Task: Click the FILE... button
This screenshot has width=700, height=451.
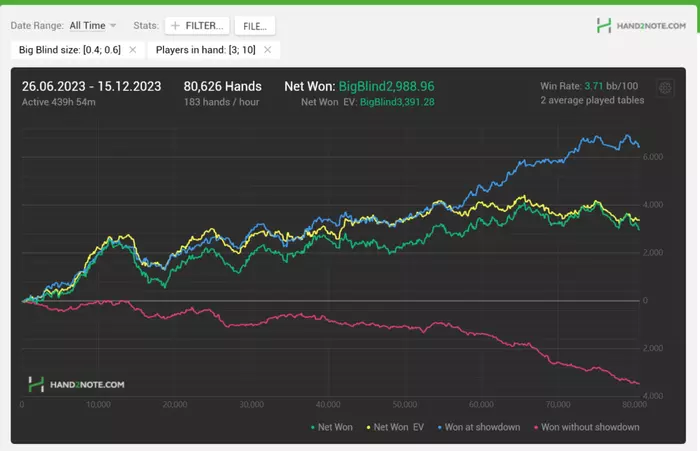Action: (255, 26)
